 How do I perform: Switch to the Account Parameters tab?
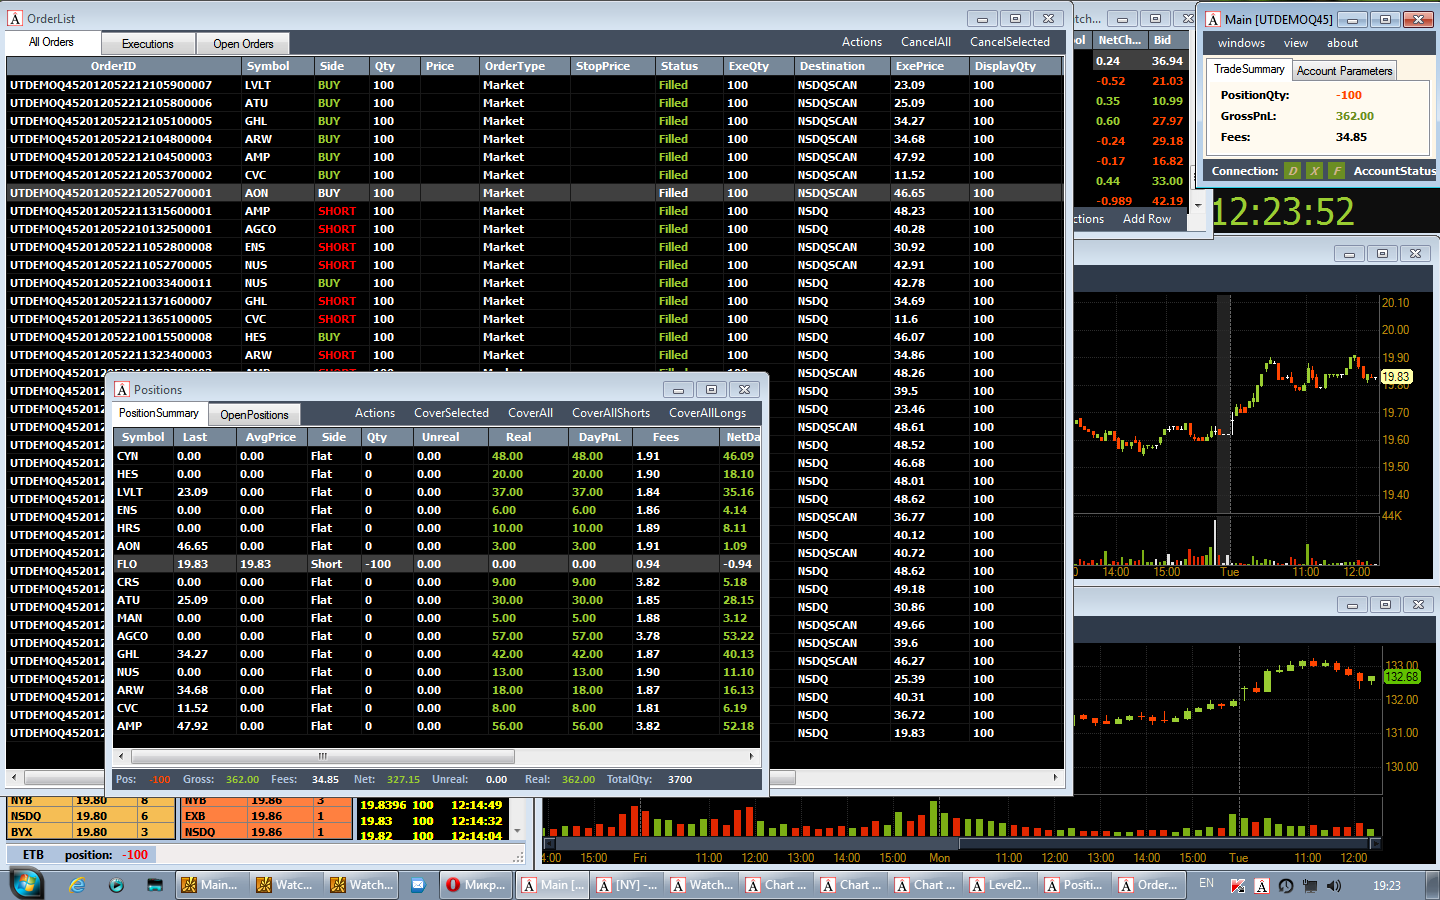pos(1344,71)
